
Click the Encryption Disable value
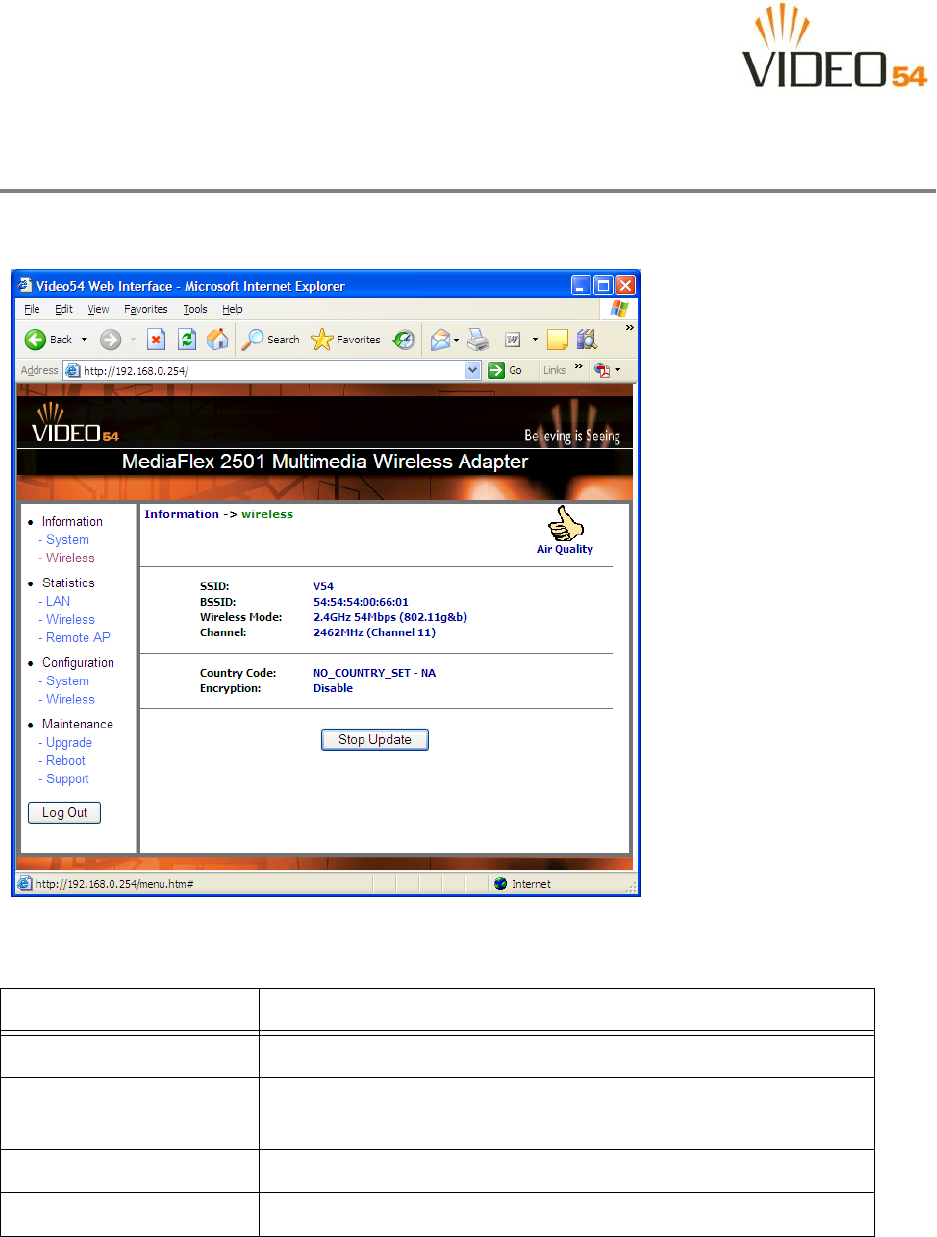tap(333, 688)
